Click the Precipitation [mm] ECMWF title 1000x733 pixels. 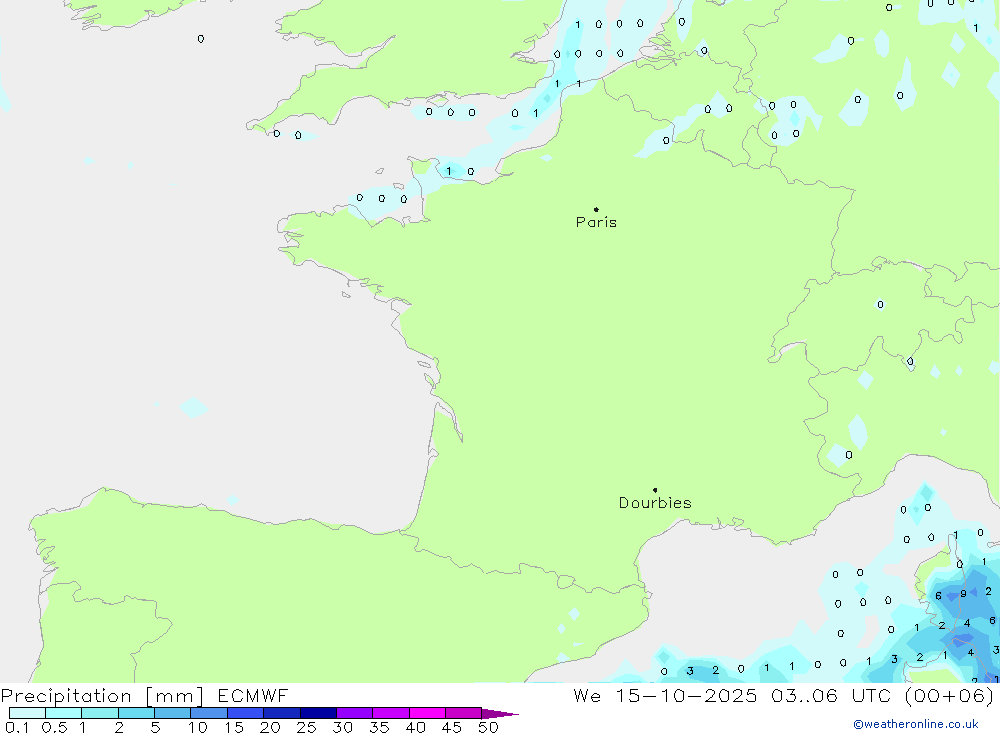145,695
